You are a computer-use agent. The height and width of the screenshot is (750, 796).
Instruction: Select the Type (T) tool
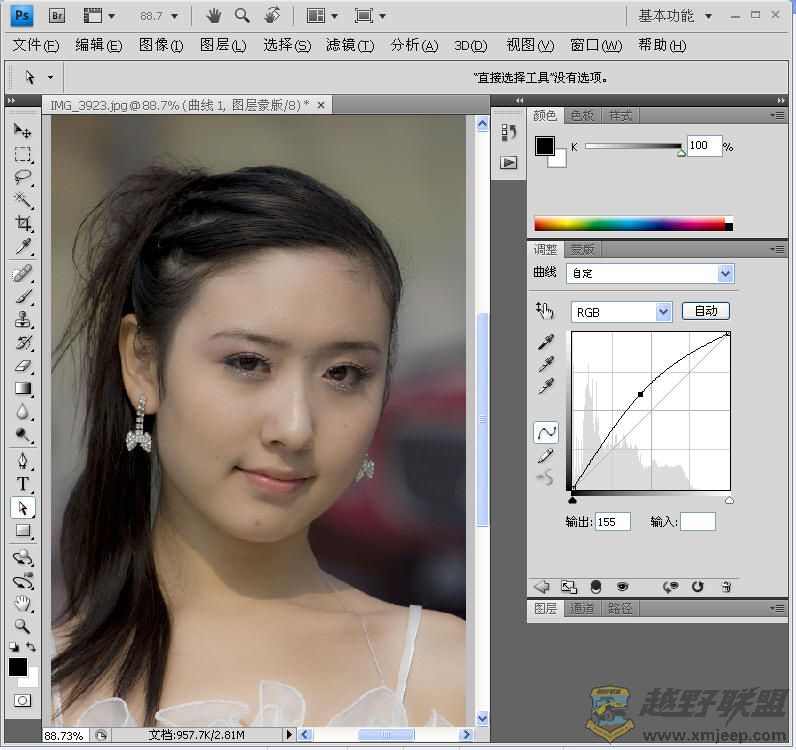pos(22,485)
